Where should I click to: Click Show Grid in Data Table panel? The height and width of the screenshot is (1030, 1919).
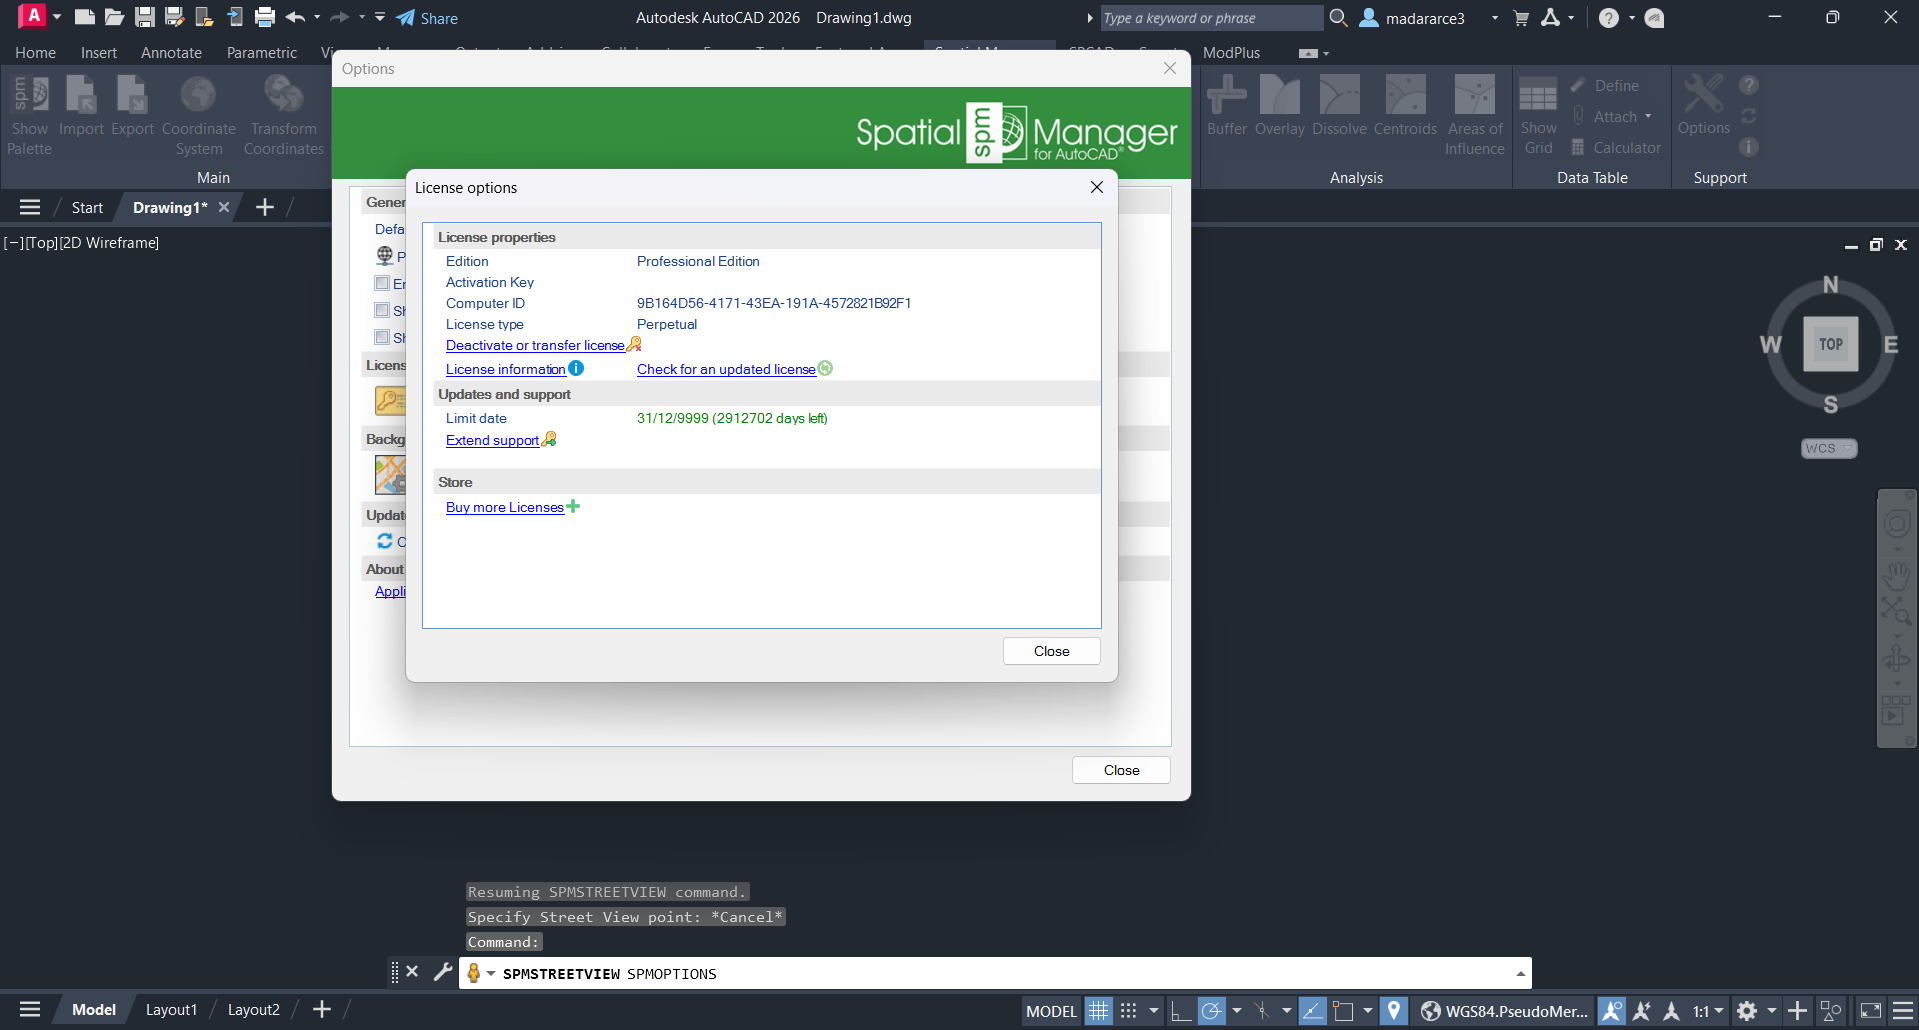point(1538,115)
